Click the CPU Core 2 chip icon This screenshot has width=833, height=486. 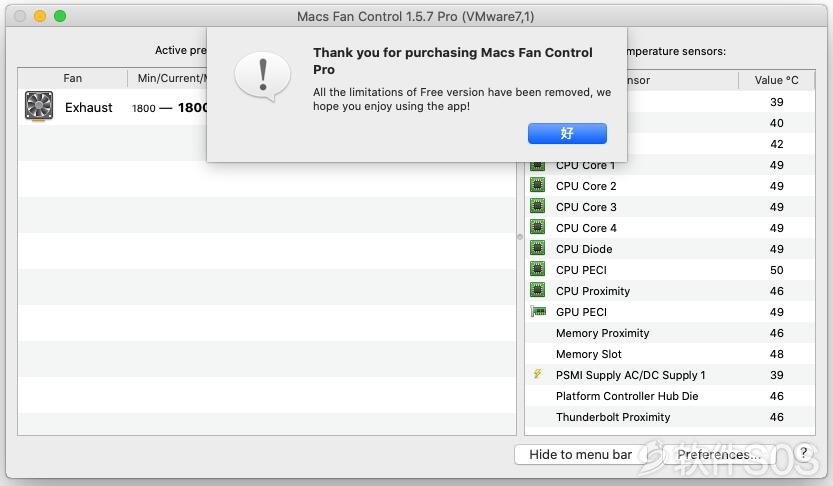click(x=538, y=185)
